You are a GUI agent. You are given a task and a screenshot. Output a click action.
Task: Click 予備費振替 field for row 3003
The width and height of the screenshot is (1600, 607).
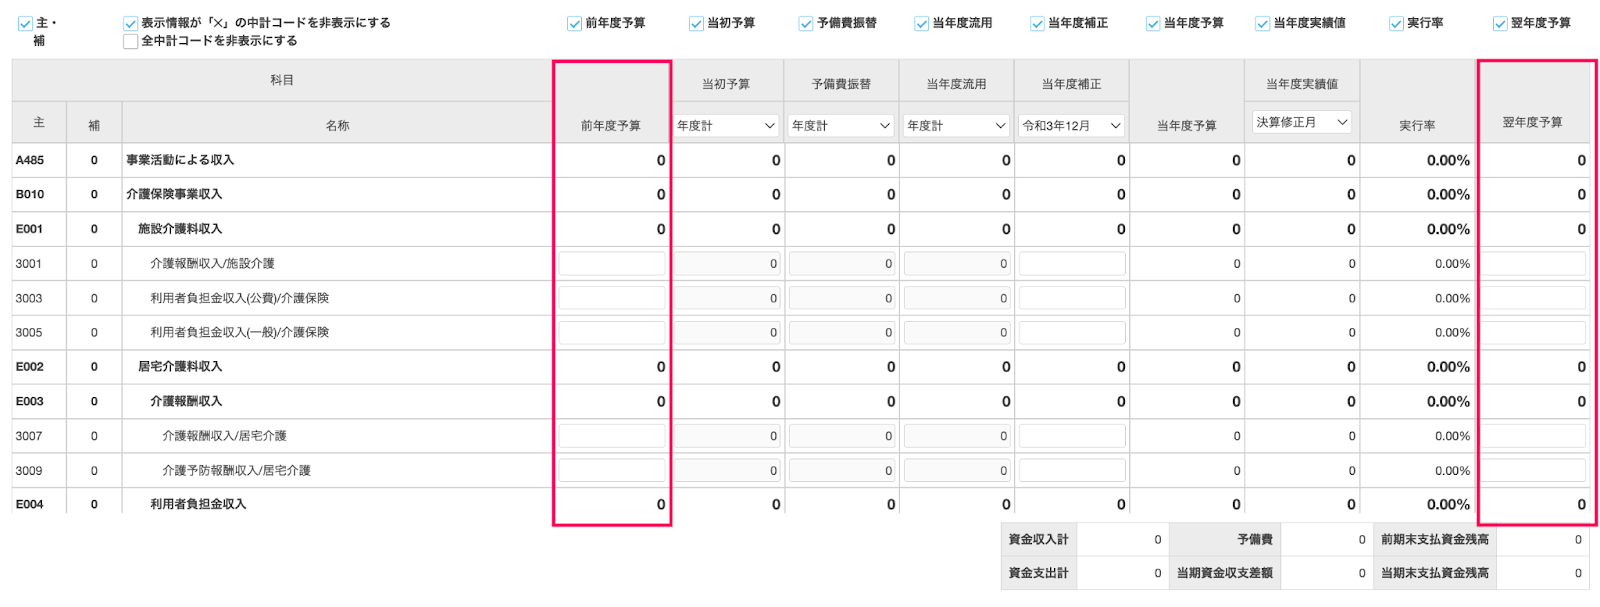click(x=842, y=298)
